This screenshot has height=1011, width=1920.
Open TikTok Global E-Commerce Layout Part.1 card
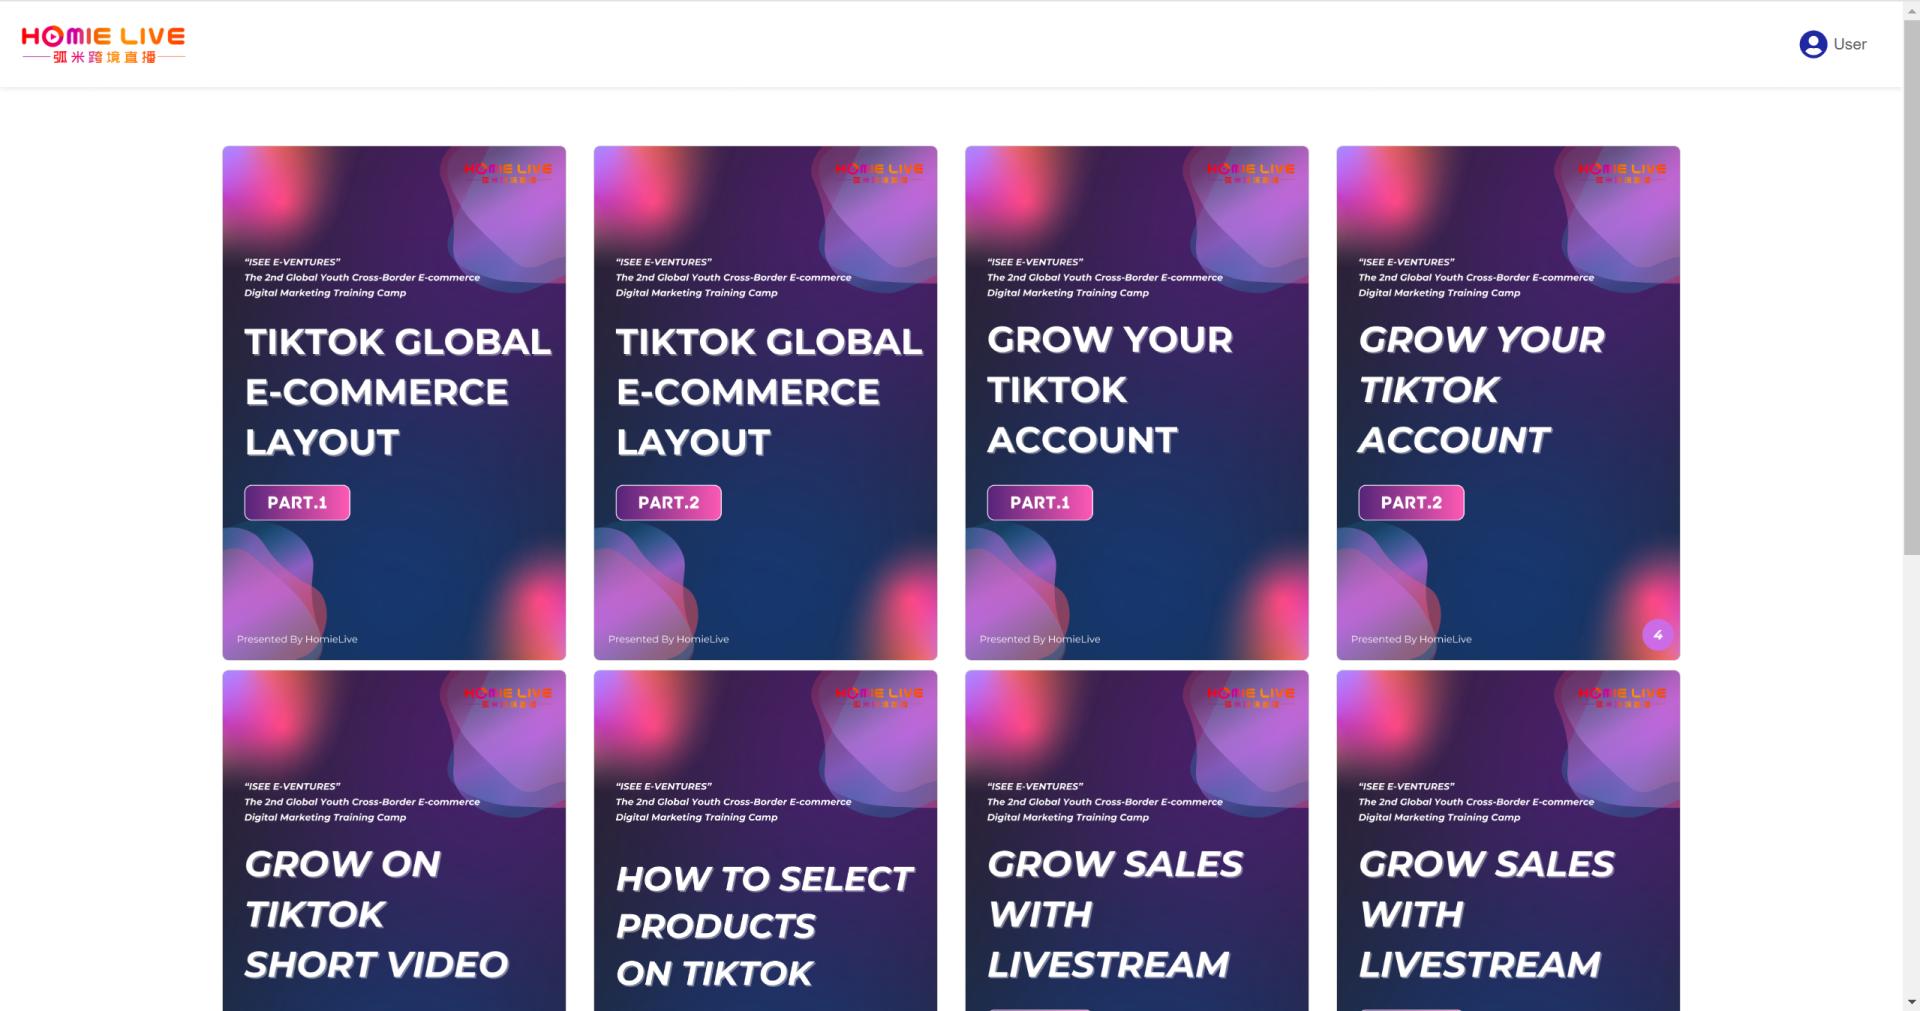click(x=394, y=403)
